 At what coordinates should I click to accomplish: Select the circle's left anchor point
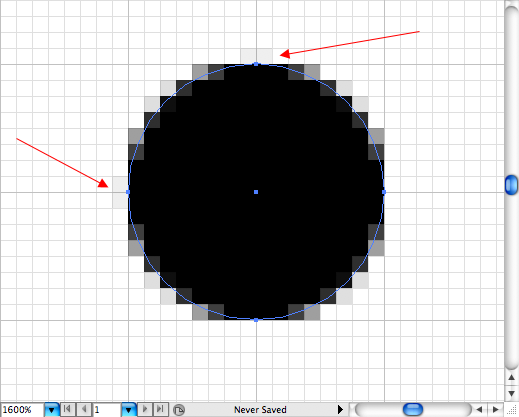pyautogui.click(x=128, y=192)
